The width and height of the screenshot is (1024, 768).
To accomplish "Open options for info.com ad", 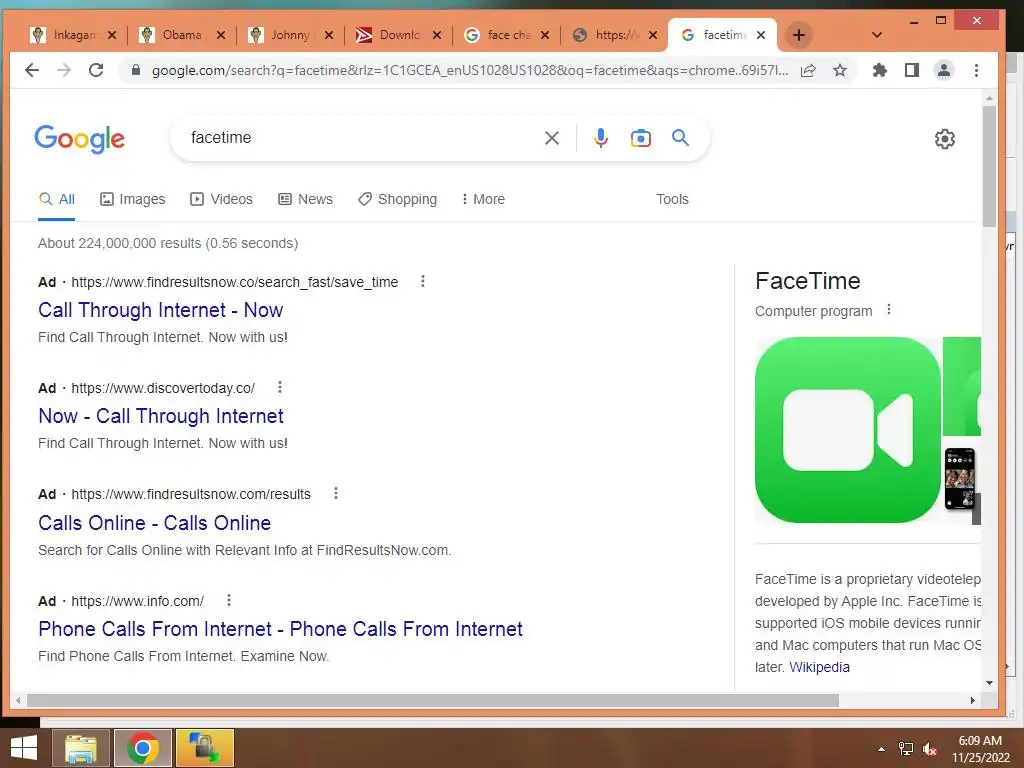I will (229, 600).
